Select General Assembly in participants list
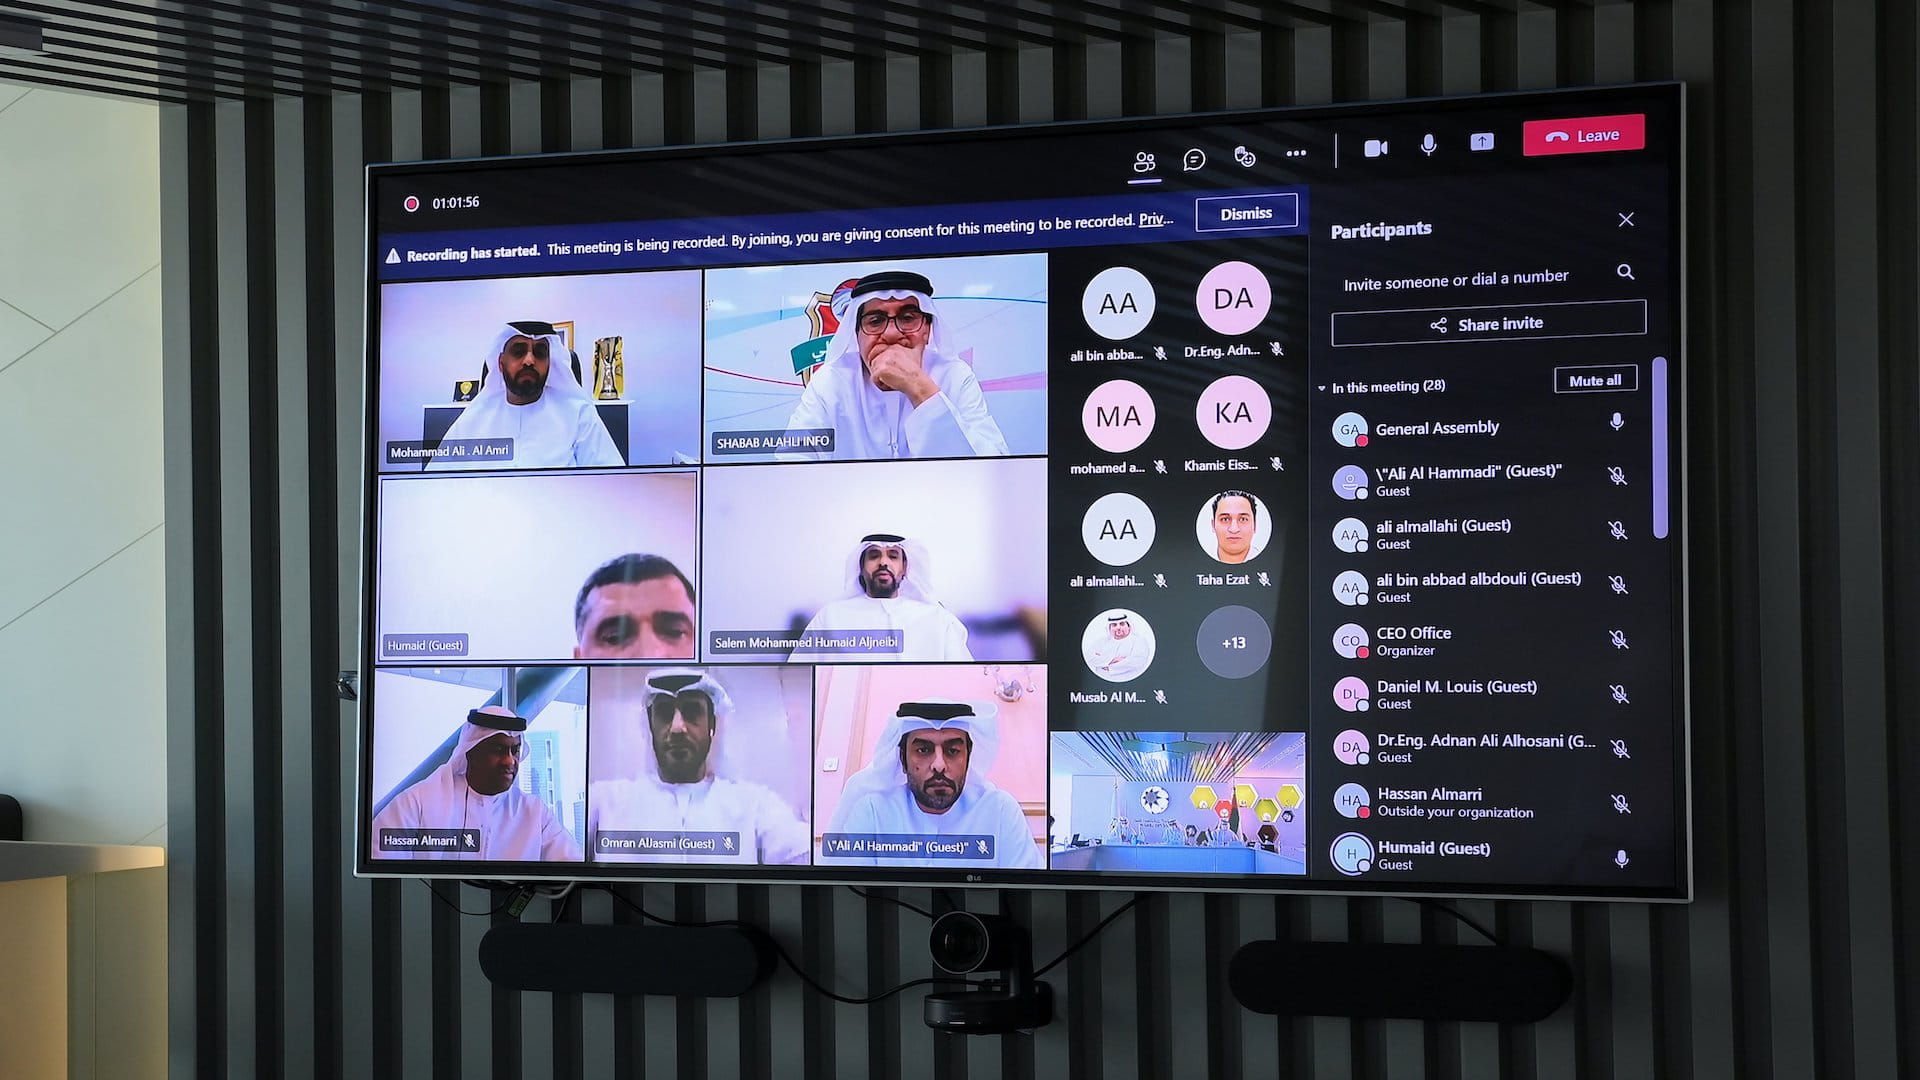 coord(1437,427)
